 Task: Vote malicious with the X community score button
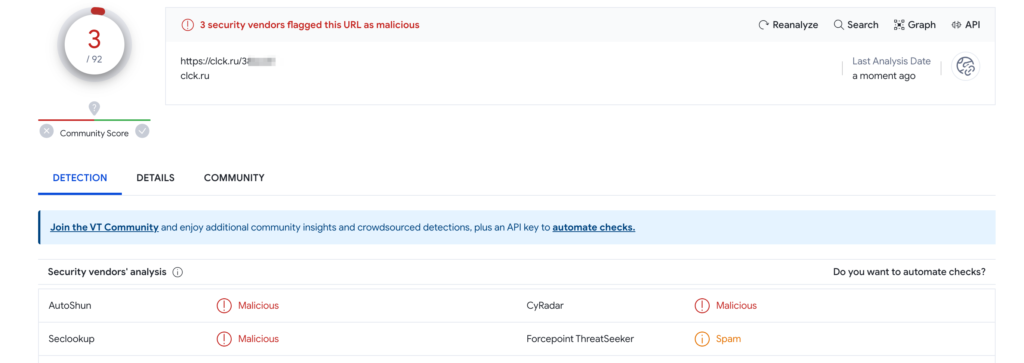[46, 131]
